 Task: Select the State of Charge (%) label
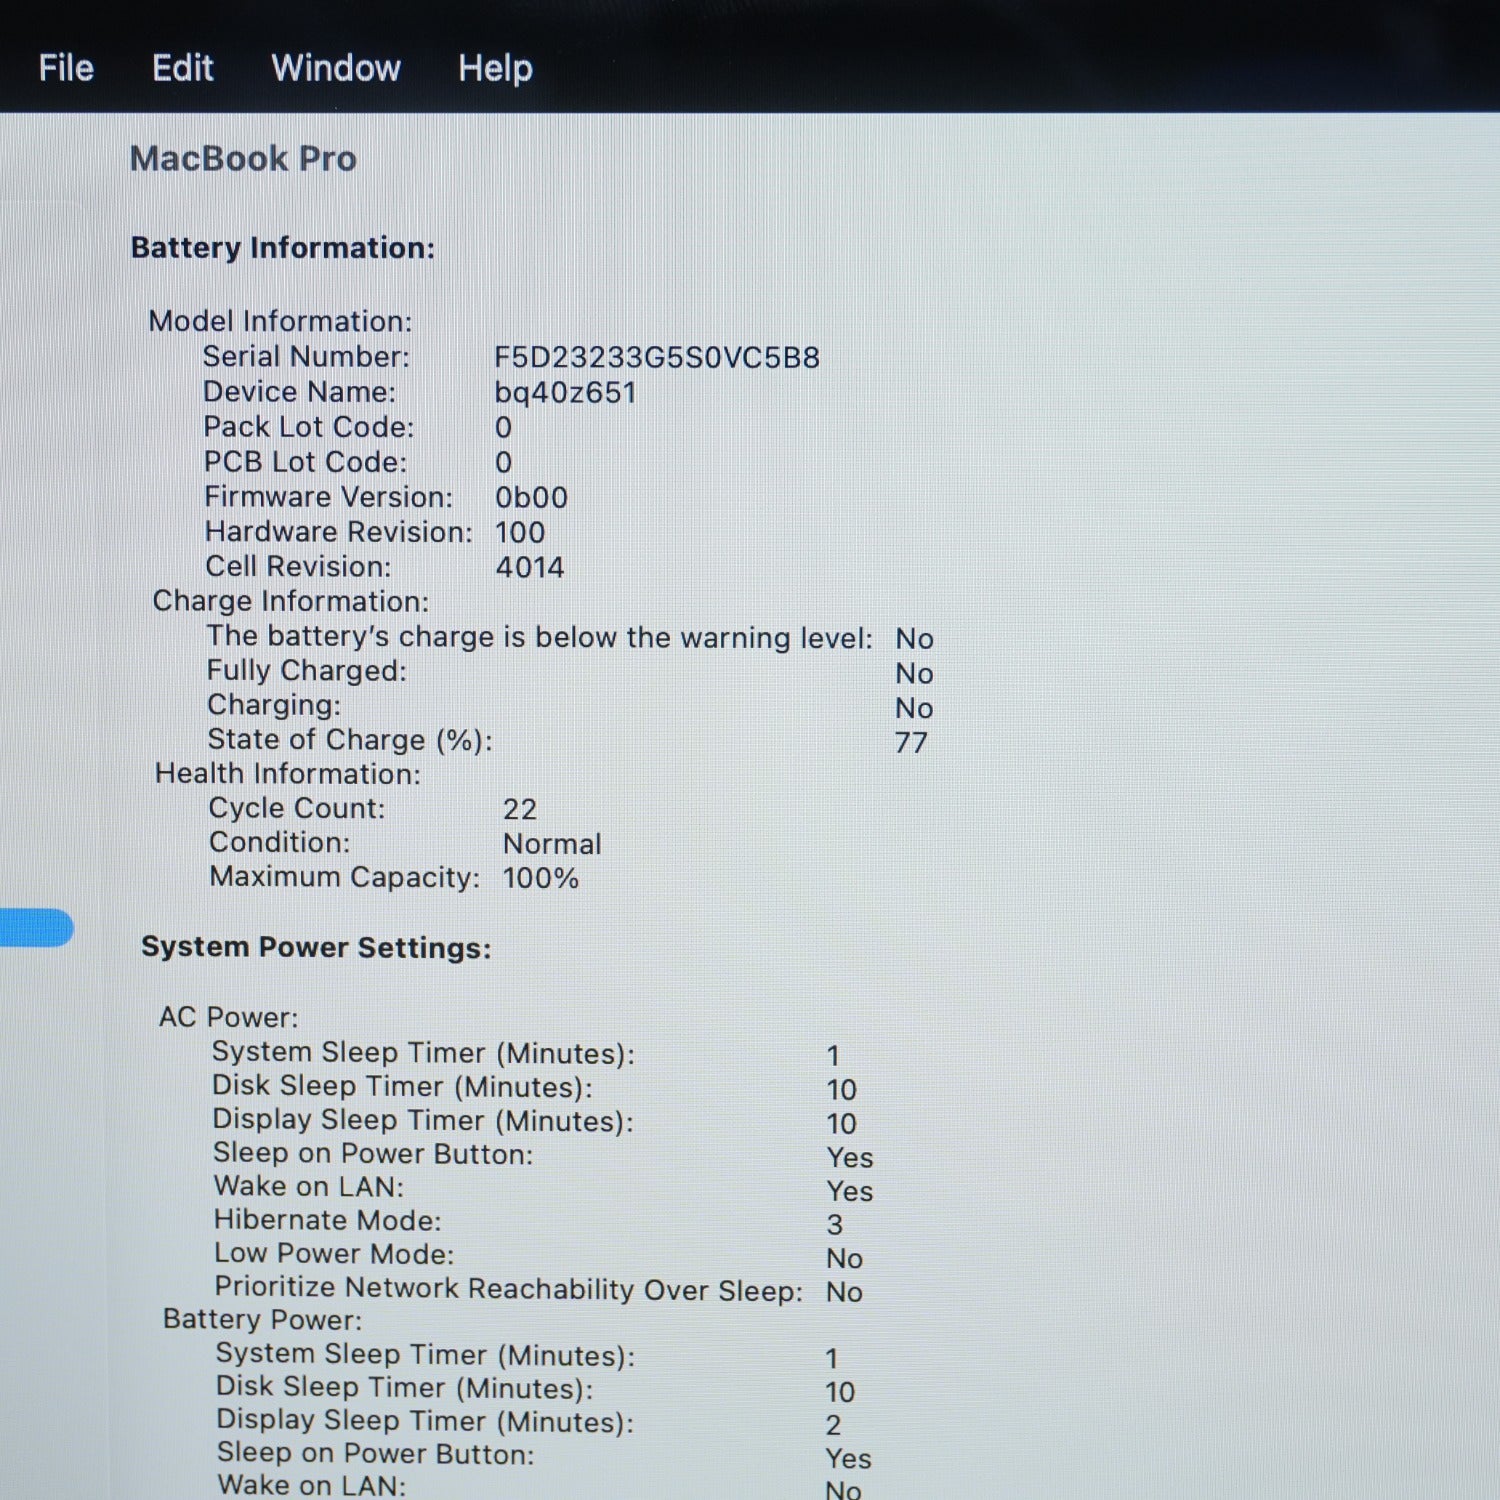point(349,740)
